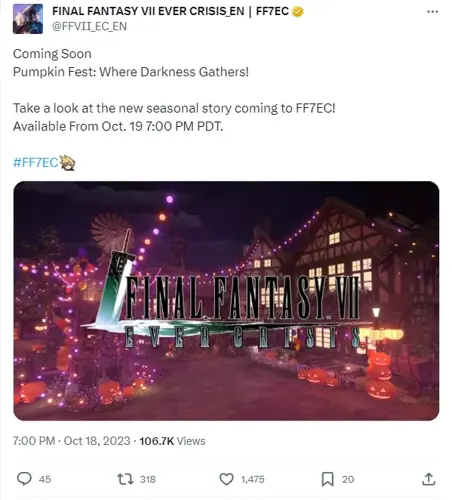This screenshot has height=500, width=452.
Task: Click the repost arrows icon
Action: pos(125,479)
